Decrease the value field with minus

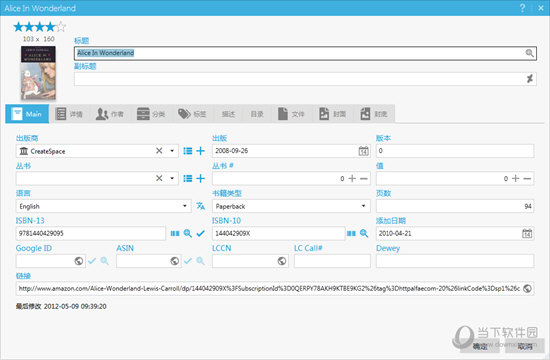pos(527,179)
